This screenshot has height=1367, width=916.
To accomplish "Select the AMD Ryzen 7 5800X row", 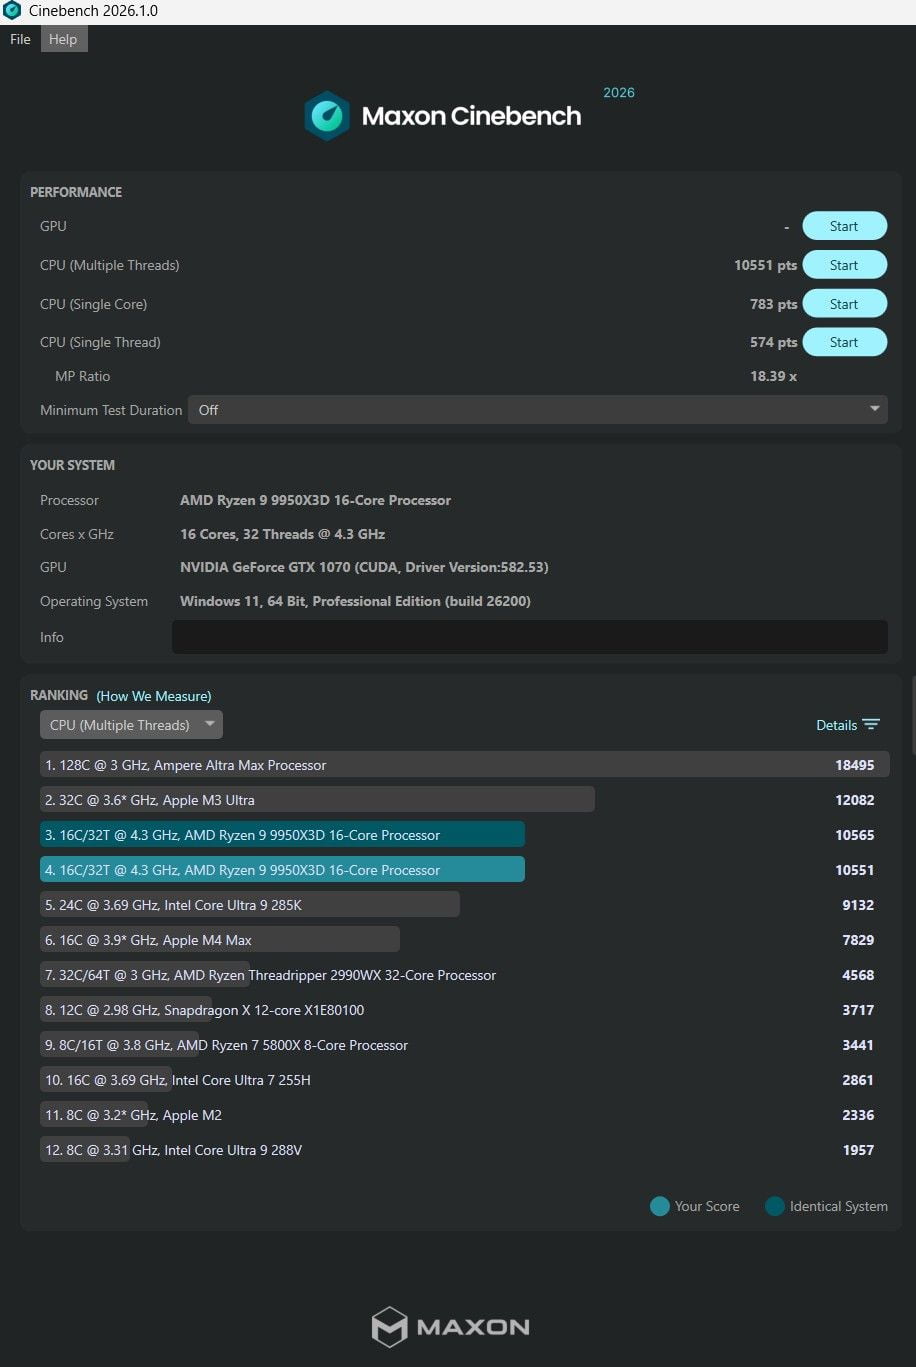I will (464, 1045).
